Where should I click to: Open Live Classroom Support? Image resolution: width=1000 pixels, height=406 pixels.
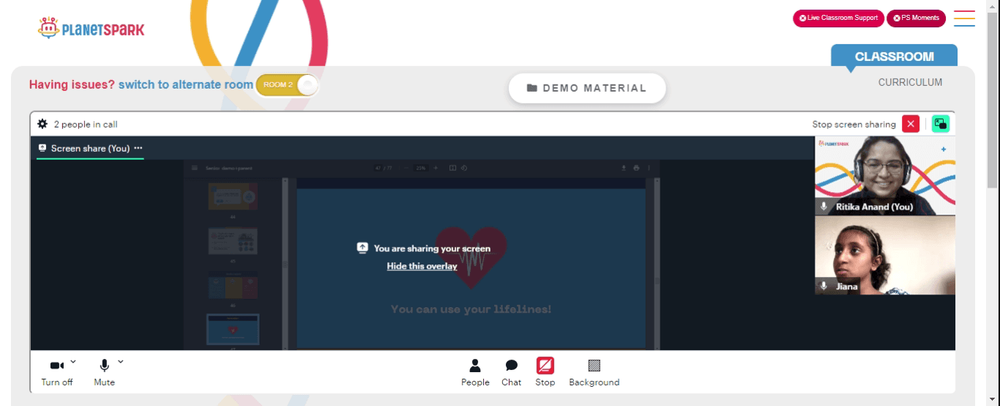838,18
